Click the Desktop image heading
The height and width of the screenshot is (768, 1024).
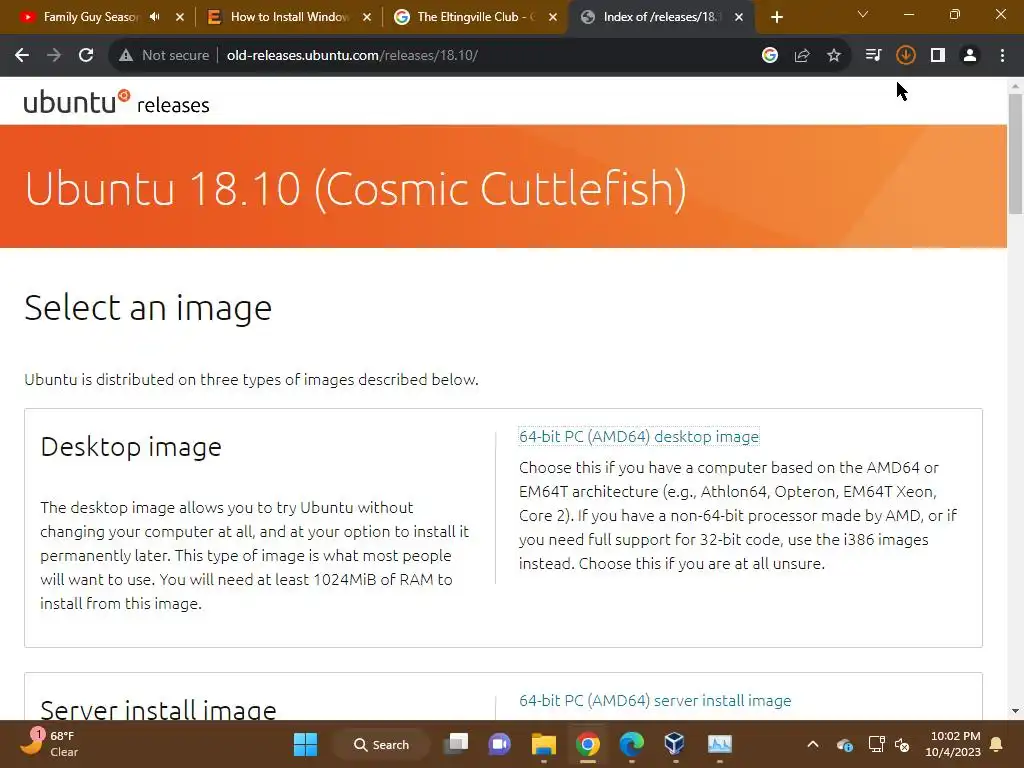coord(131,447)
